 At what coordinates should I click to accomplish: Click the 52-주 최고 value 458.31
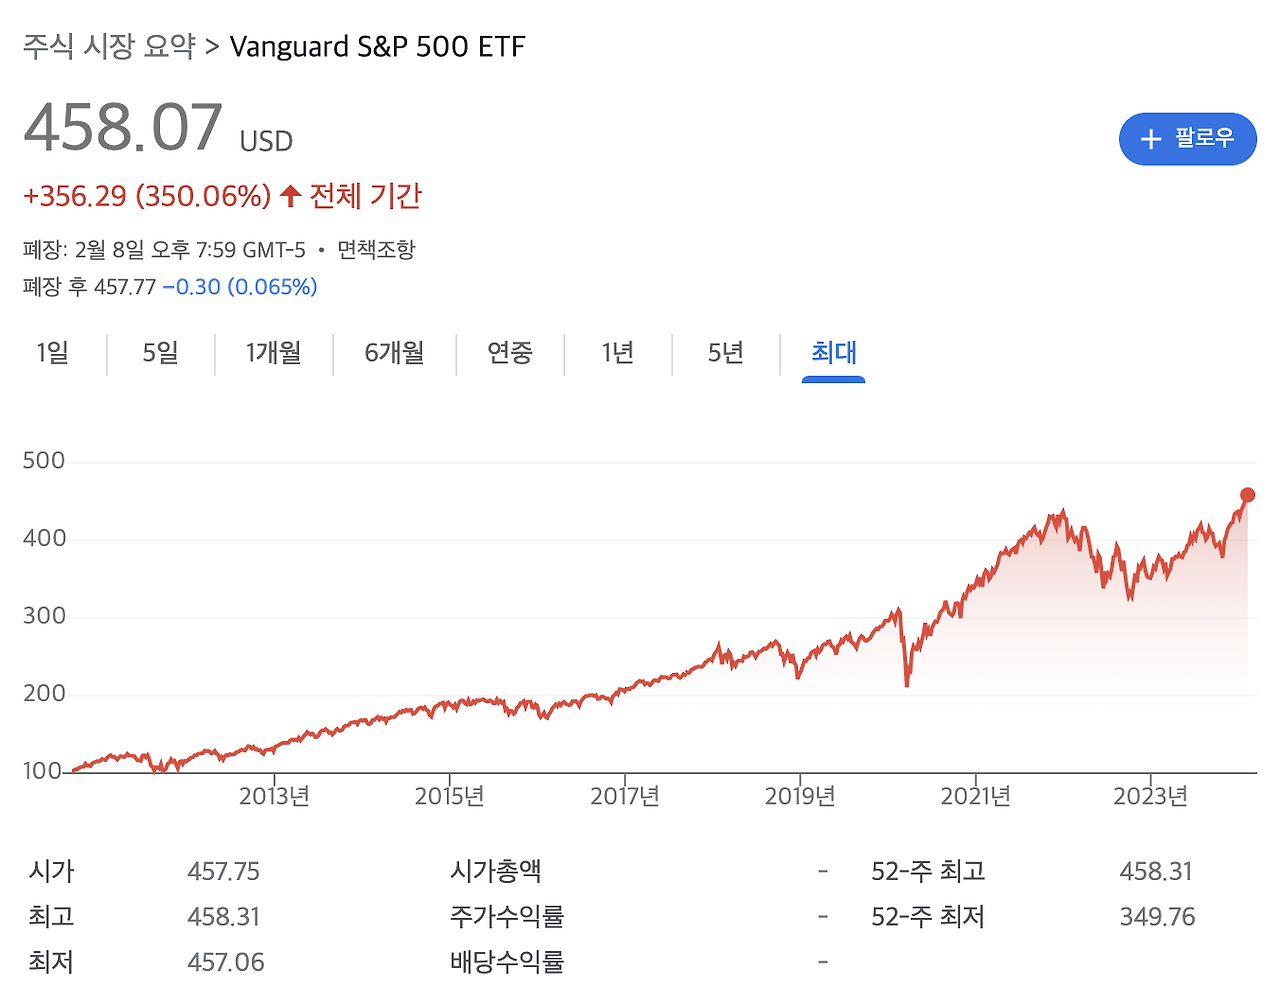(1157, 871)
